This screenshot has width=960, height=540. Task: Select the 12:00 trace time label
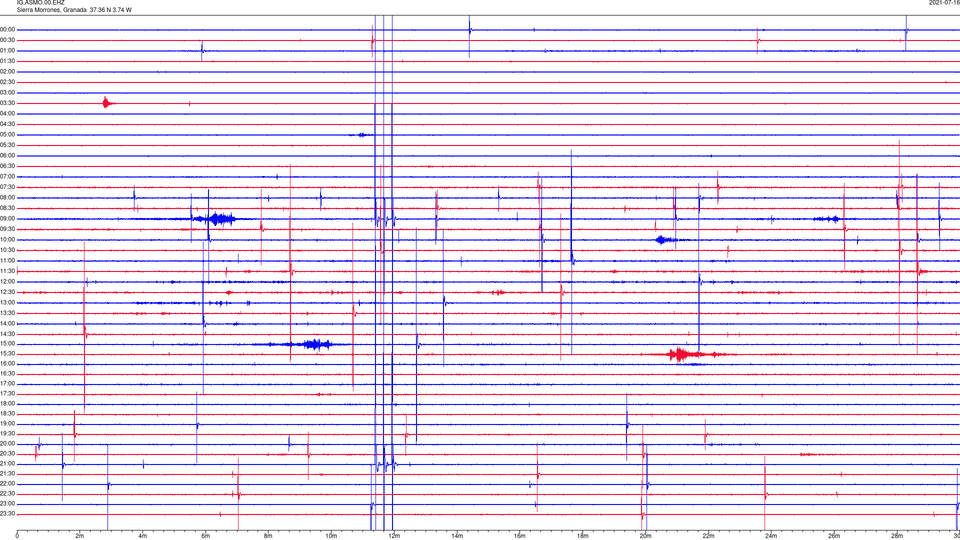[8, 282]
